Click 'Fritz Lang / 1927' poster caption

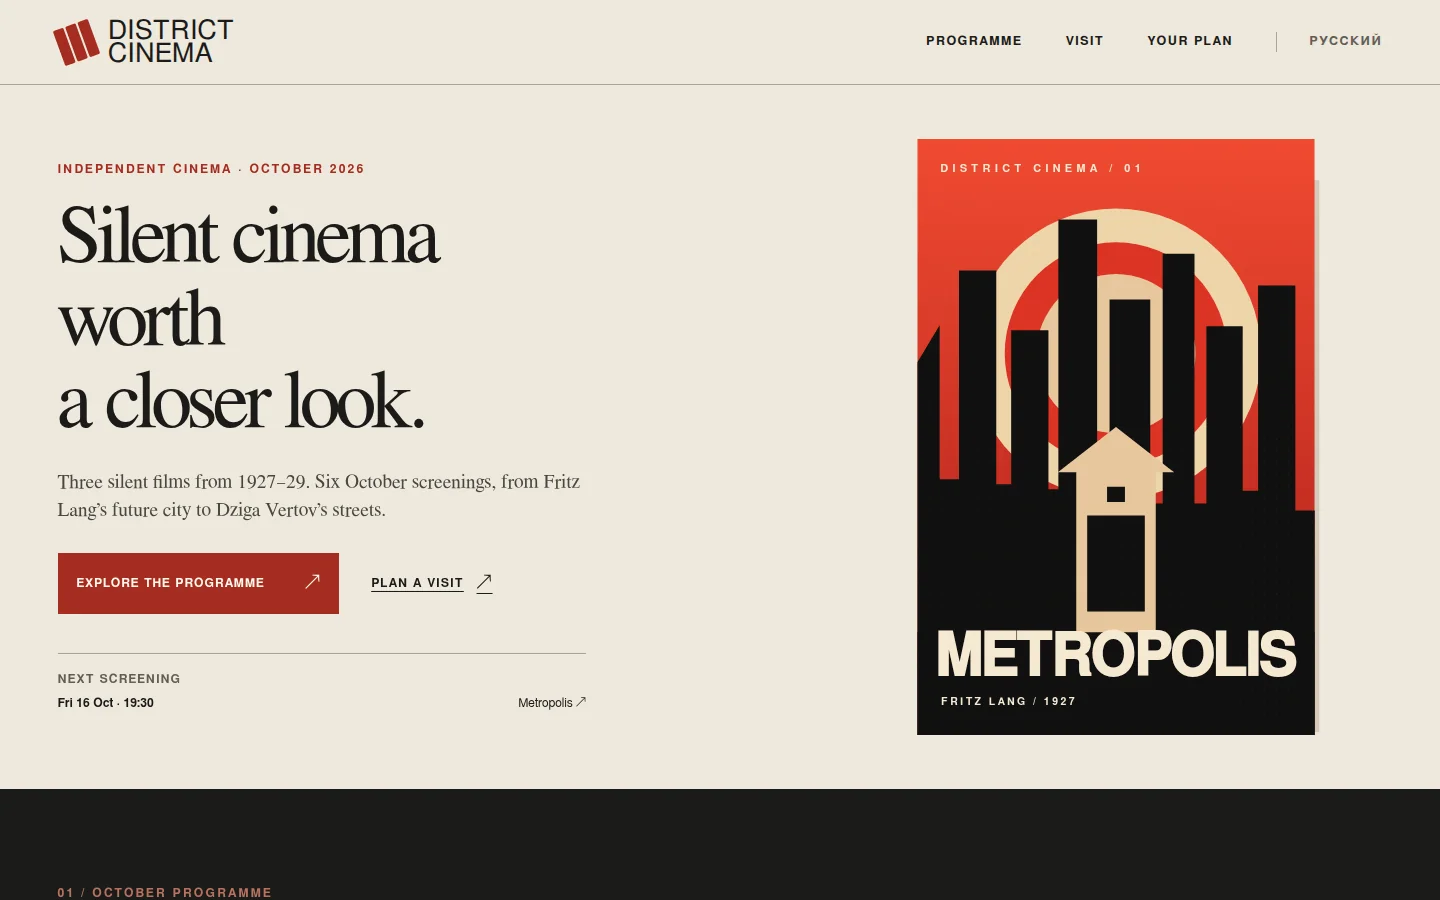click(x=1008, y=701)
